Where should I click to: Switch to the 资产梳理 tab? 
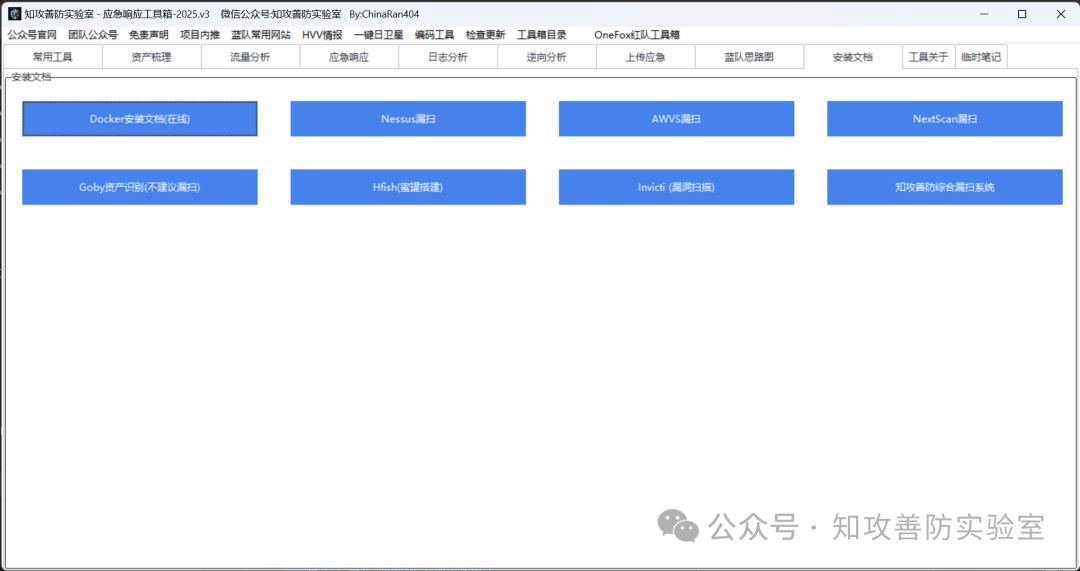pos(152,57)
